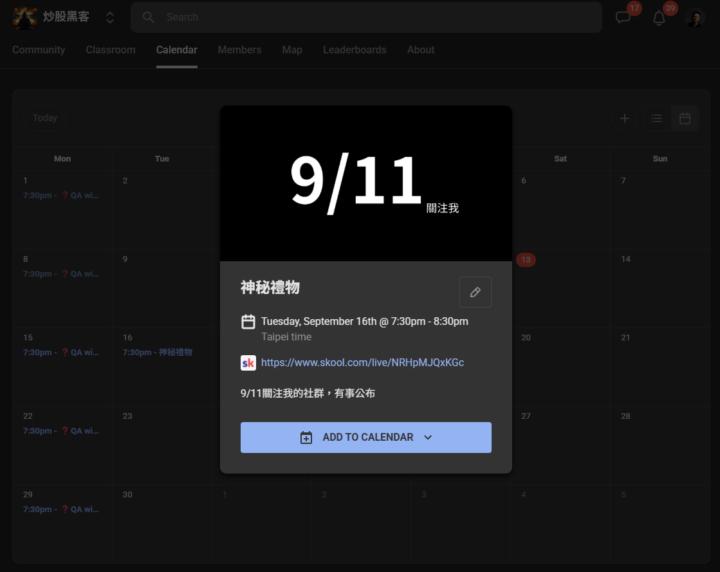The height and width of the screenshot is (572, 720).
Task: Open the QA event on Monday the 1st
Action: pos(61,196)
